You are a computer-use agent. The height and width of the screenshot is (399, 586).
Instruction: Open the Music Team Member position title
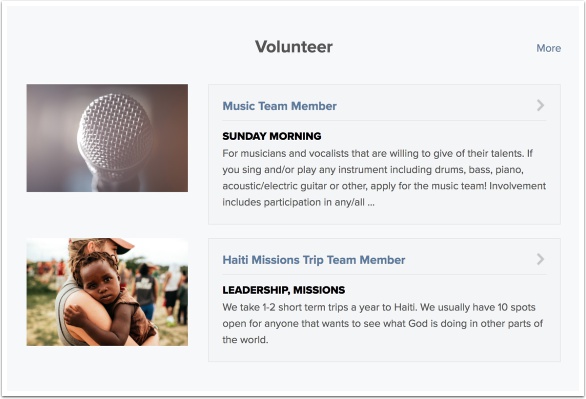(x=280, y=106)
